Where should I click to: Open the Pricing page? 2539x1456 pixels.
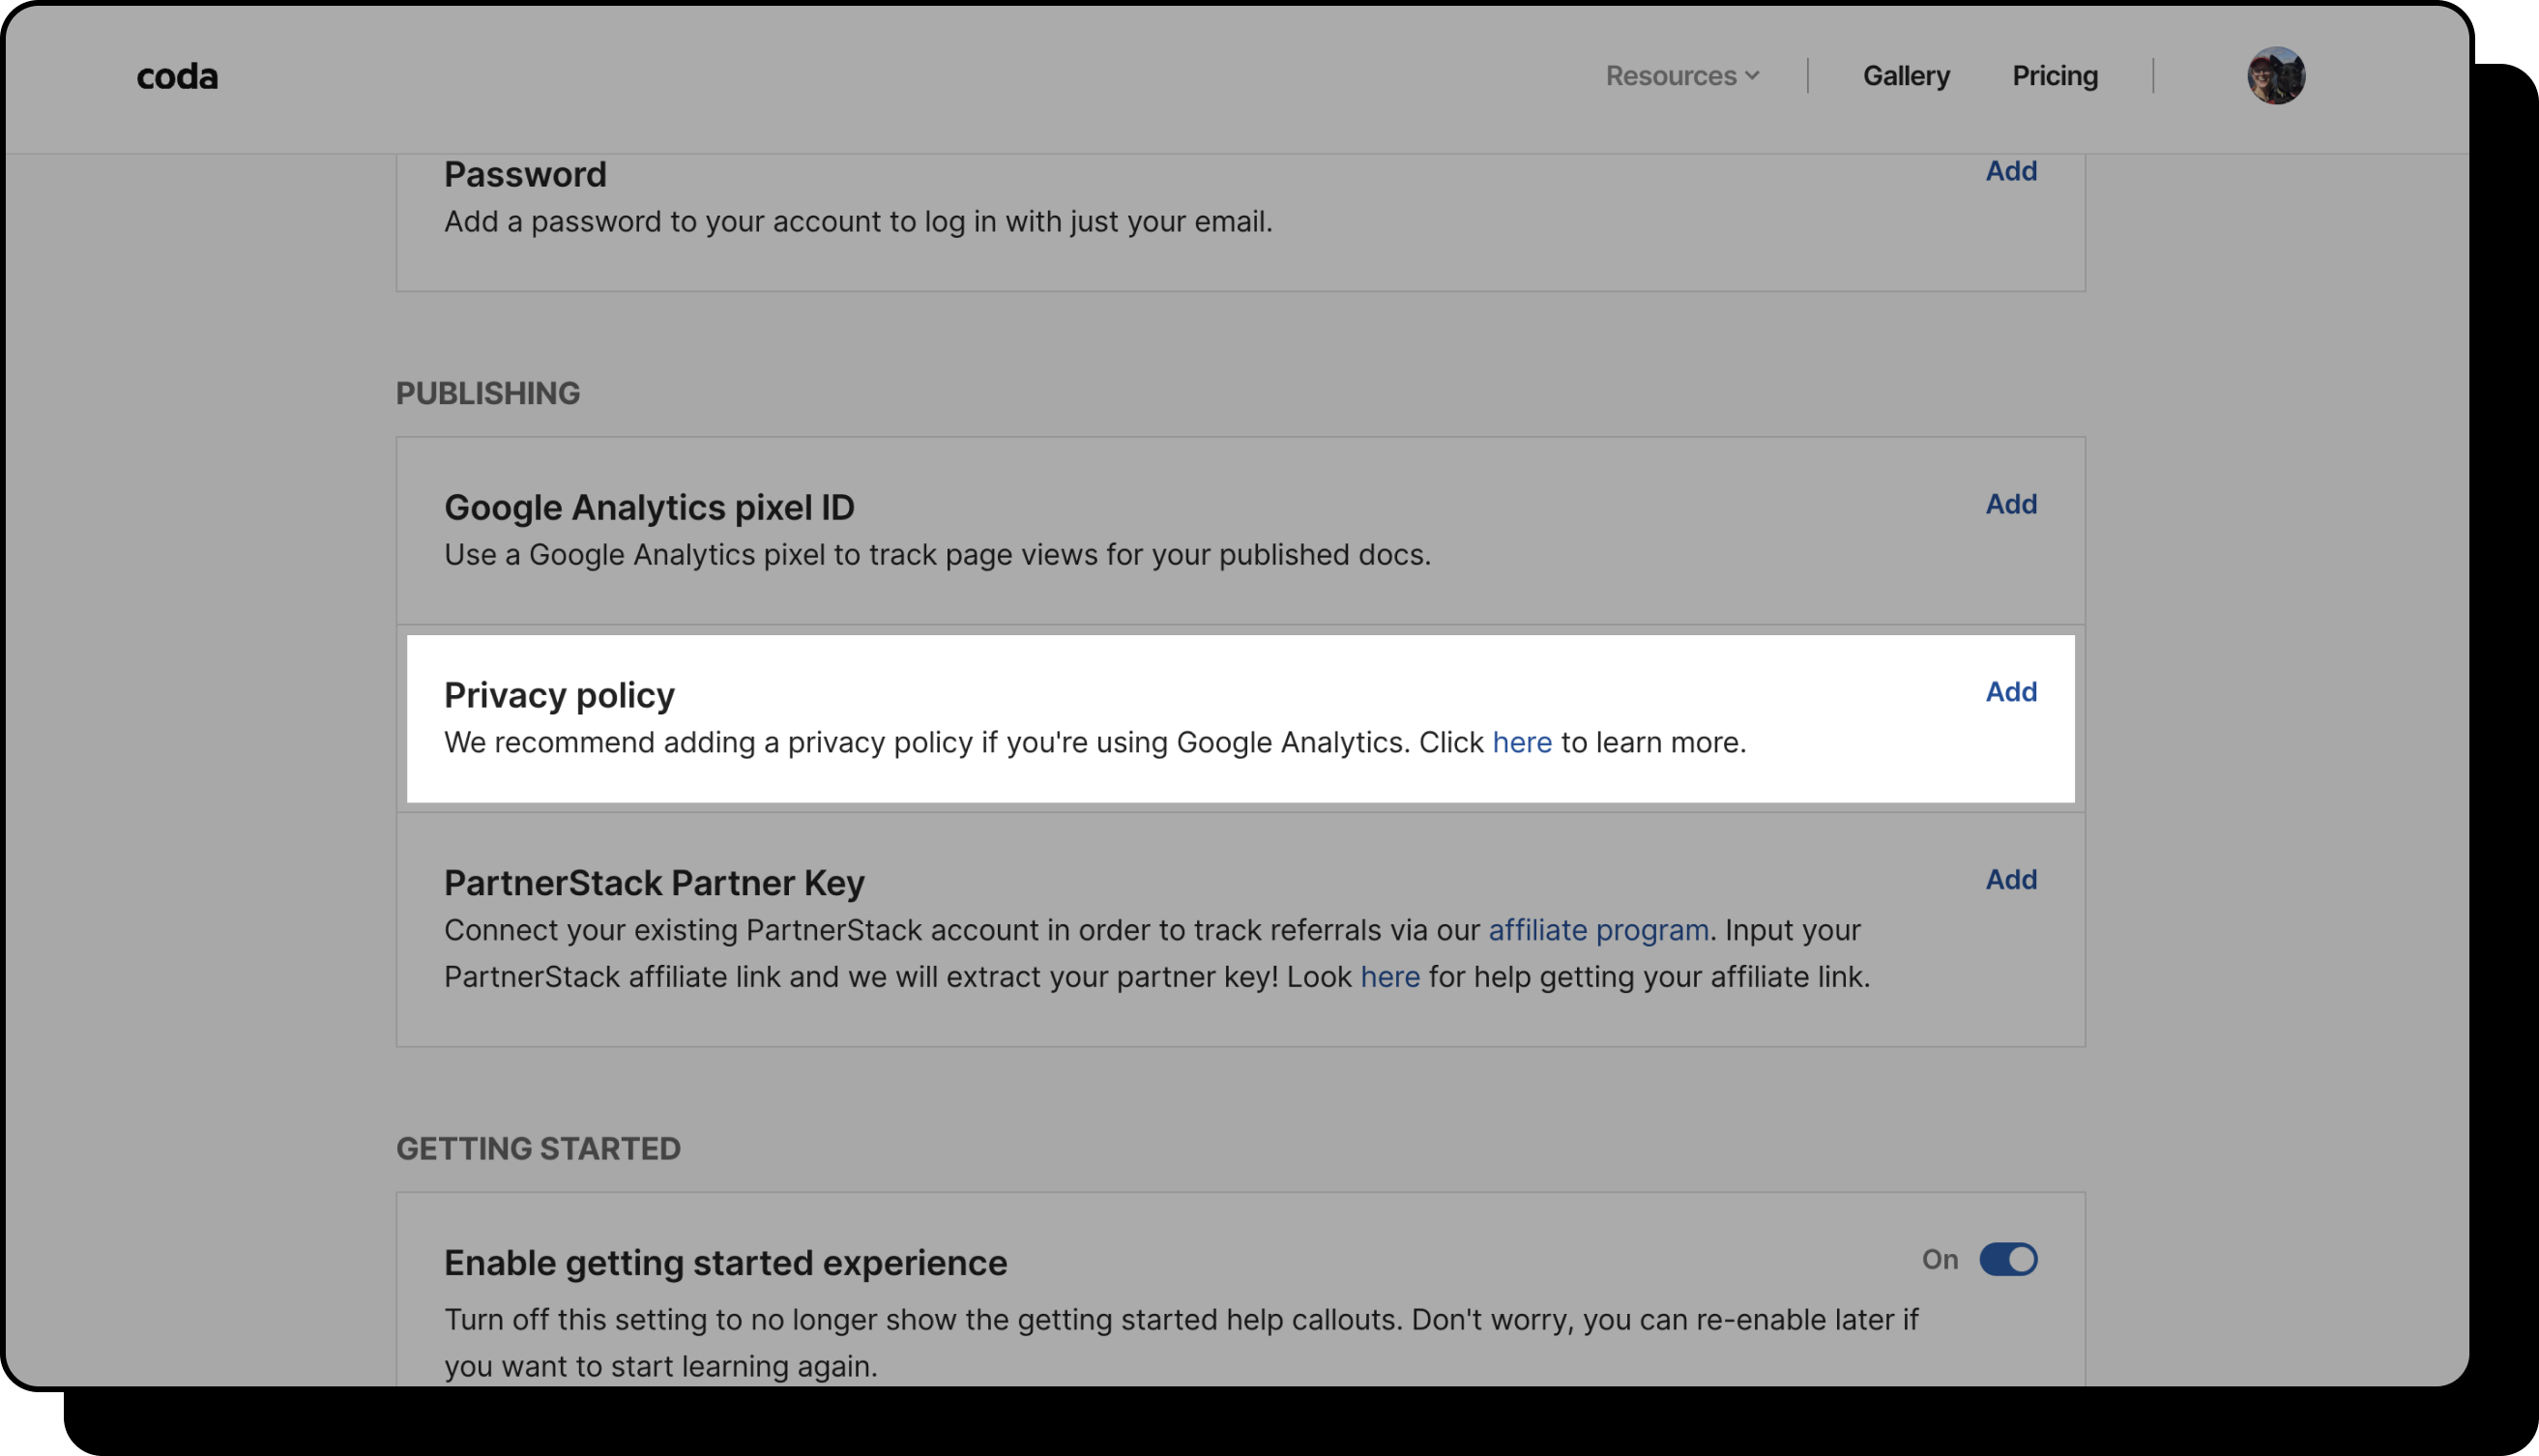coord(2054,76)
